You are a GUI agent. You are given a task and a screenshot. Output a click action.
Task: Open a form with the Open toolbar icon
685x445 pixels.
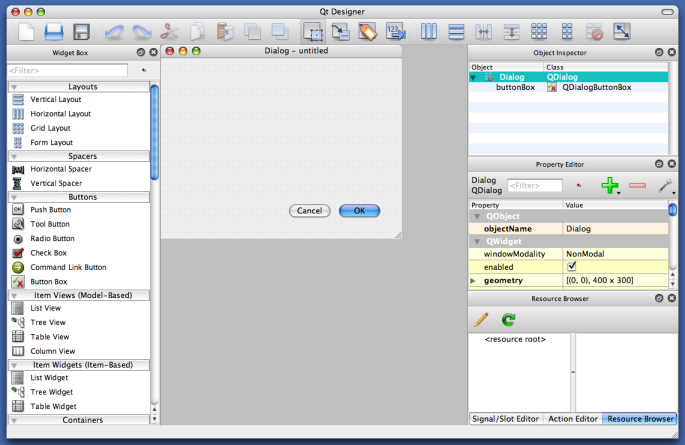point(54,32)
